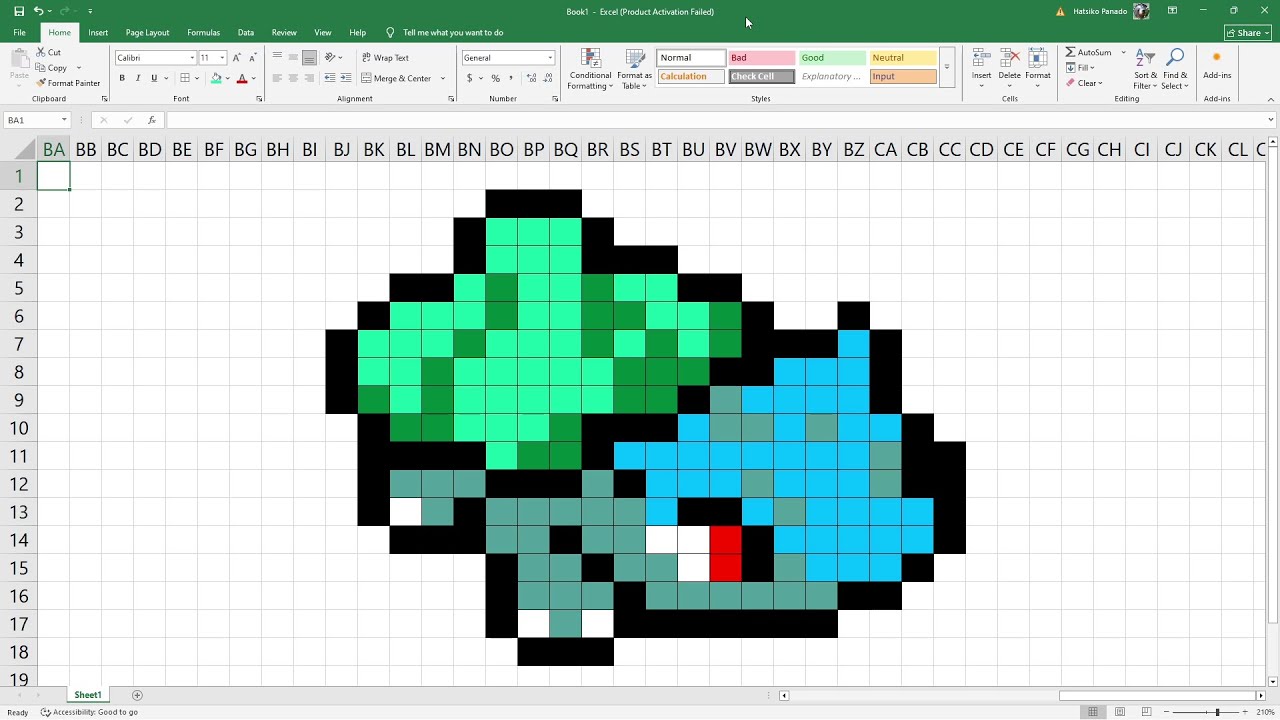This screenshot has width=1280, height=720.
Task: Open the File tab
Action: click(x=19, y=33)
